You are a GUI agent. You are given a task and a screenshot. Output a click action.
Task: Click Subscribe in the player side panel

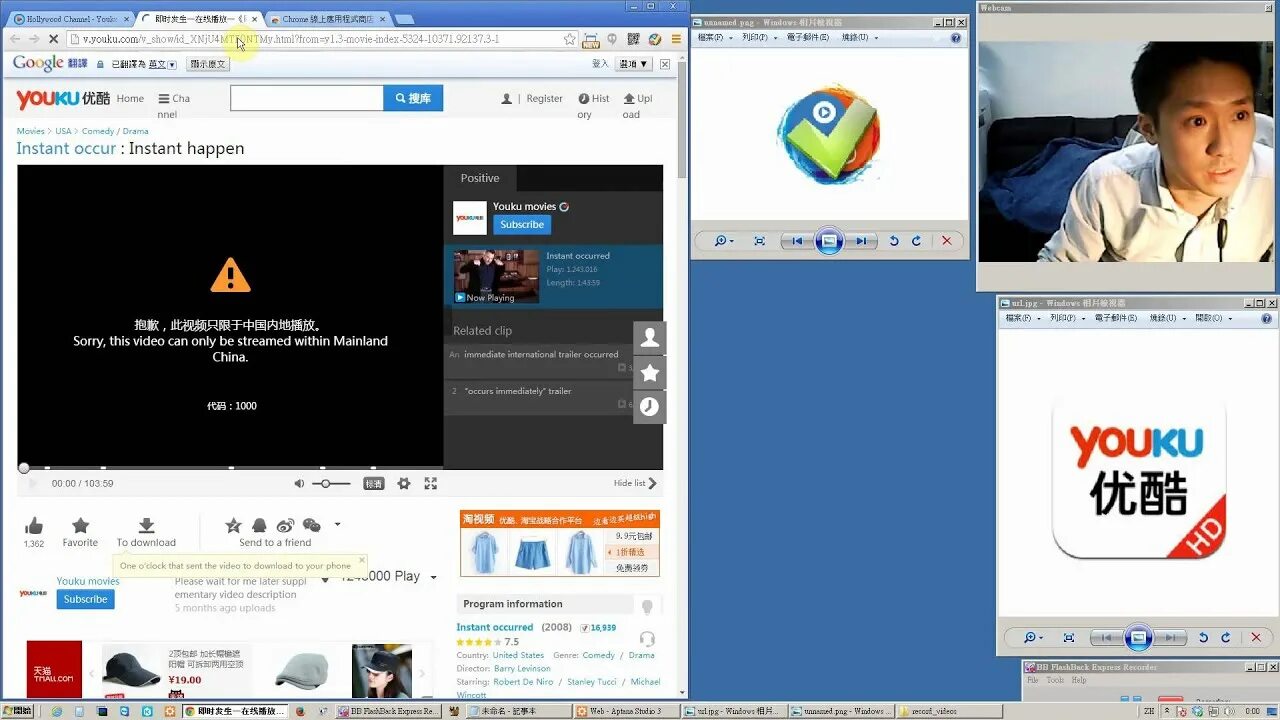point(522,224)
